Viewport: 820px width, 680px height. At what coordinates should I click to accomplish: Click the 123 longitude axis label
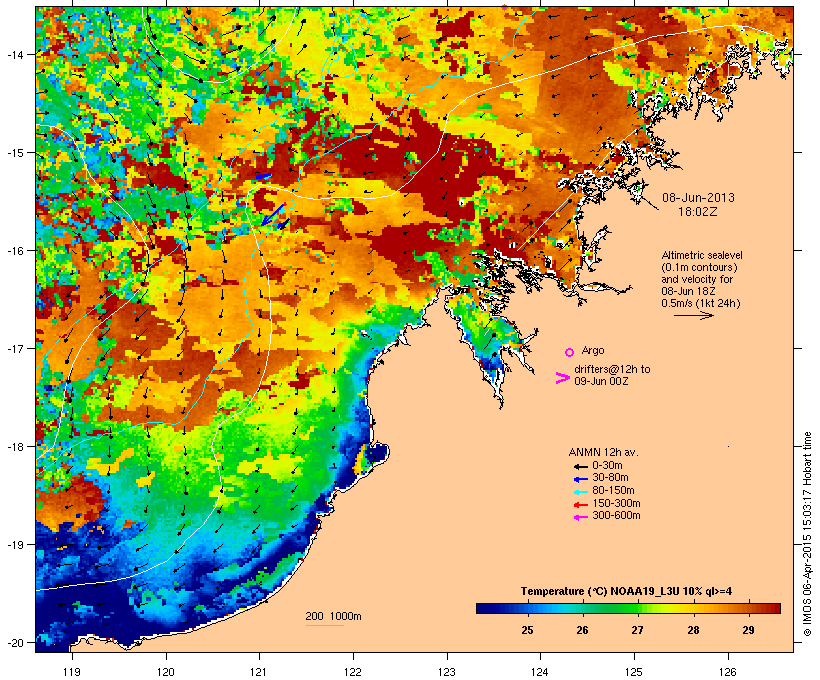447,672
